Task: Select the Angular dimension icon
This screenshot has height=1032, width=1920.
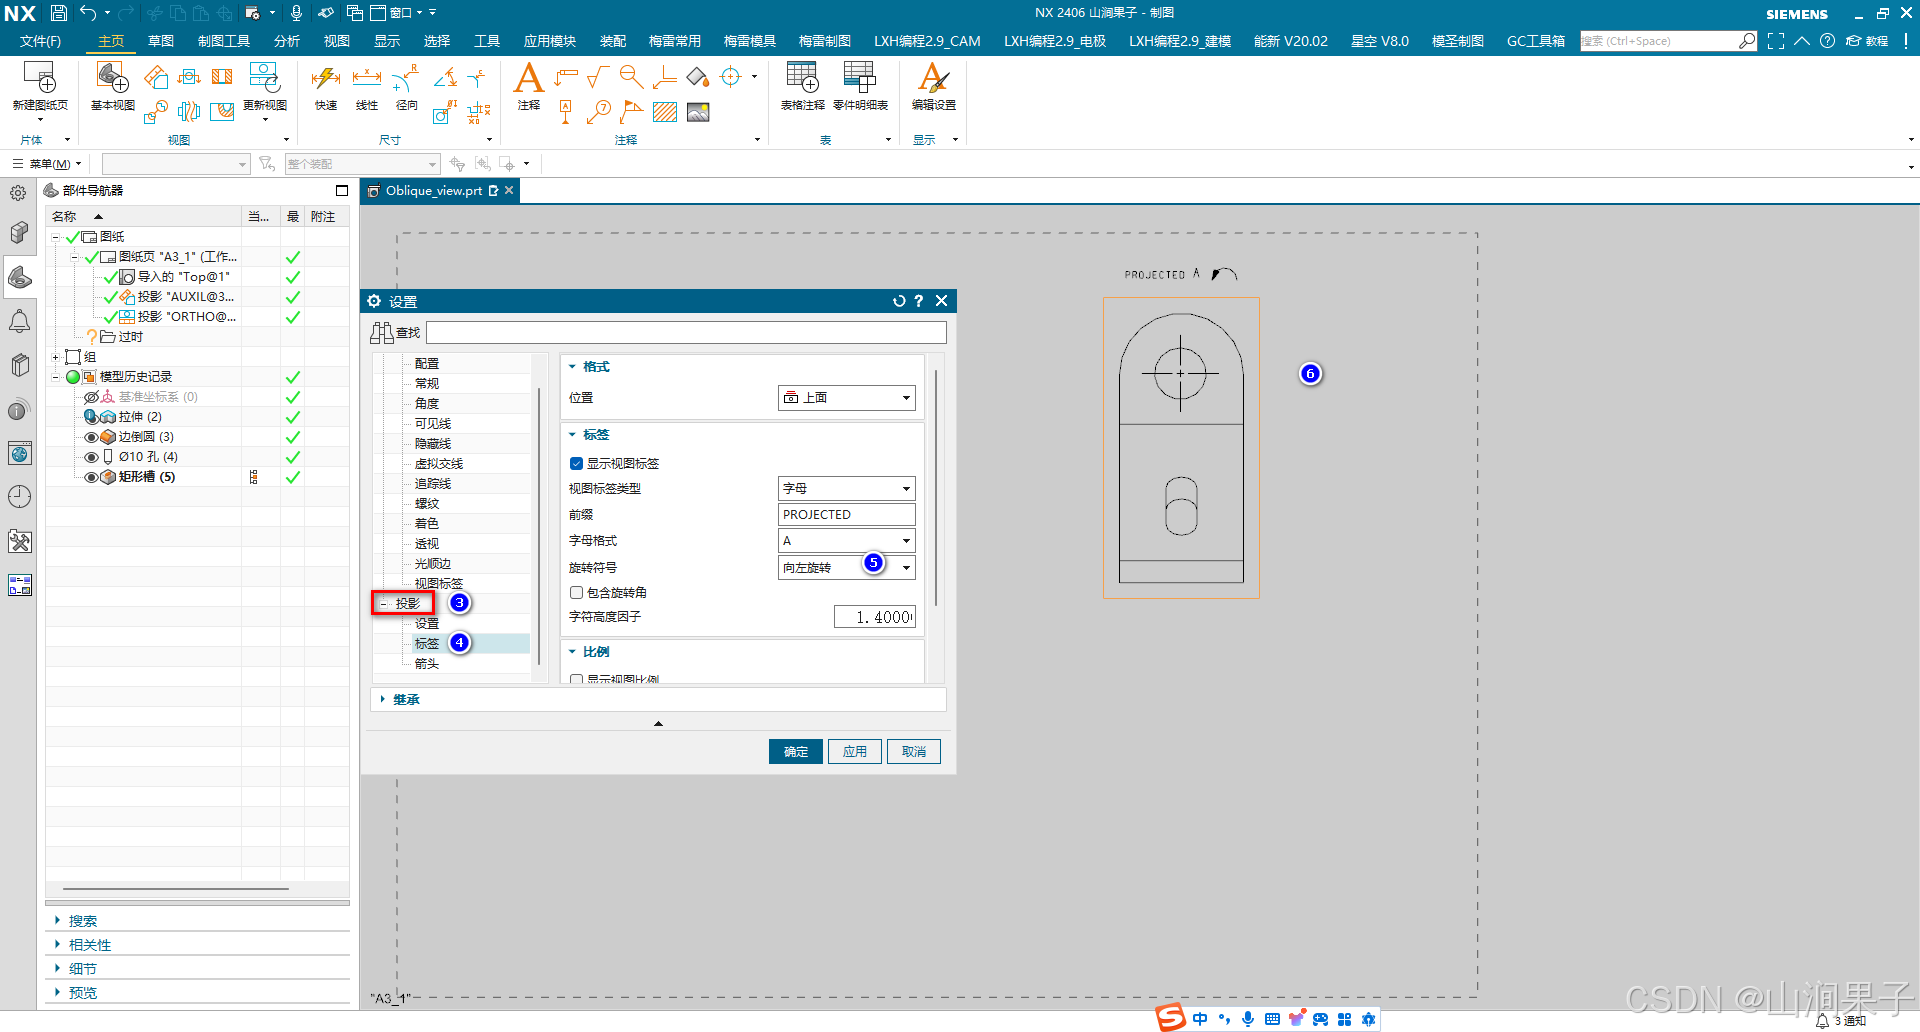Action: [x=446, y=77]
